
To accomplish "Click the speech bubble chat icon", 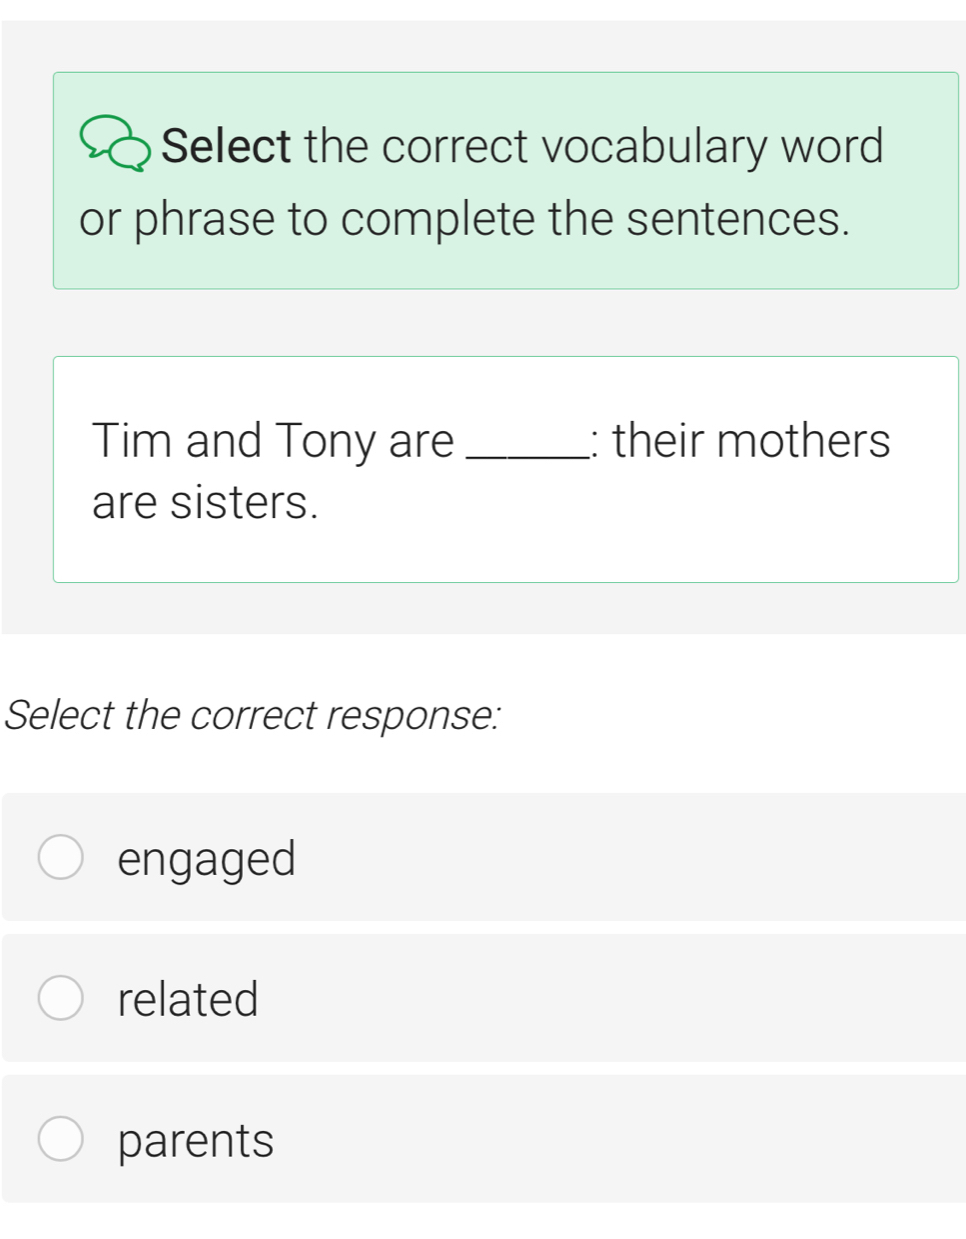I will point(115,145).
